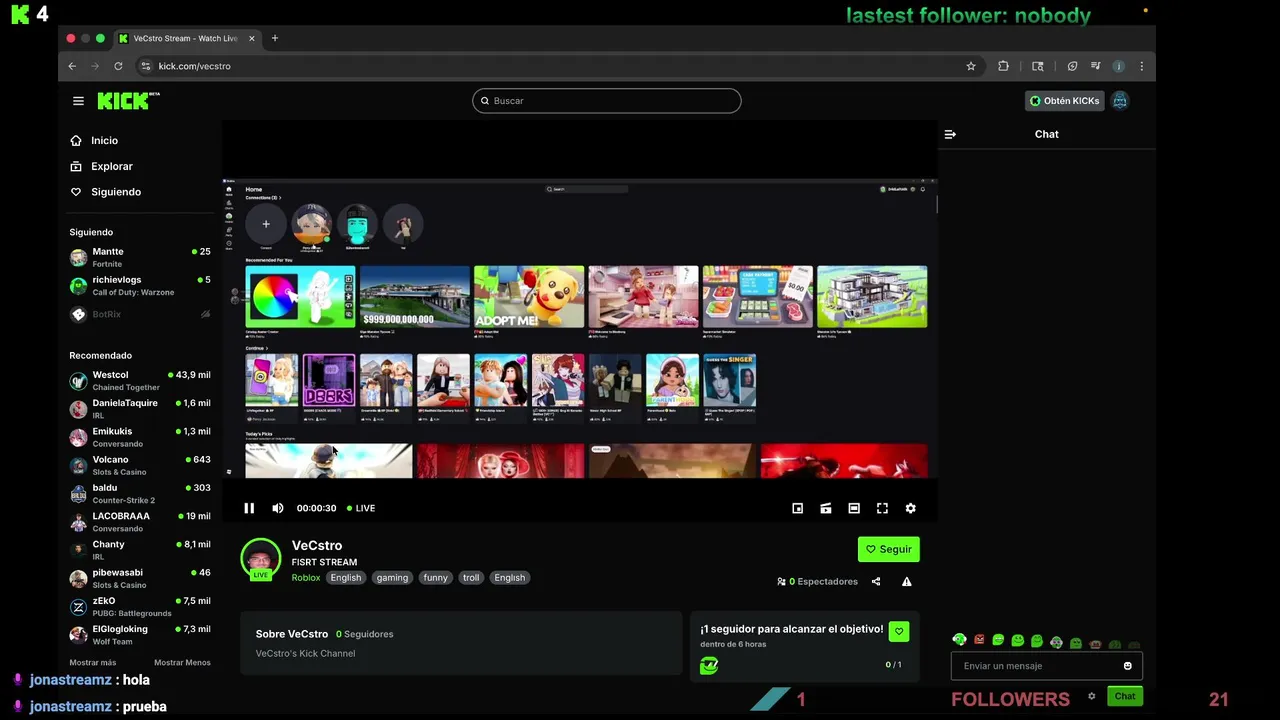Collapse the chat panel

(x=950, y=134)
